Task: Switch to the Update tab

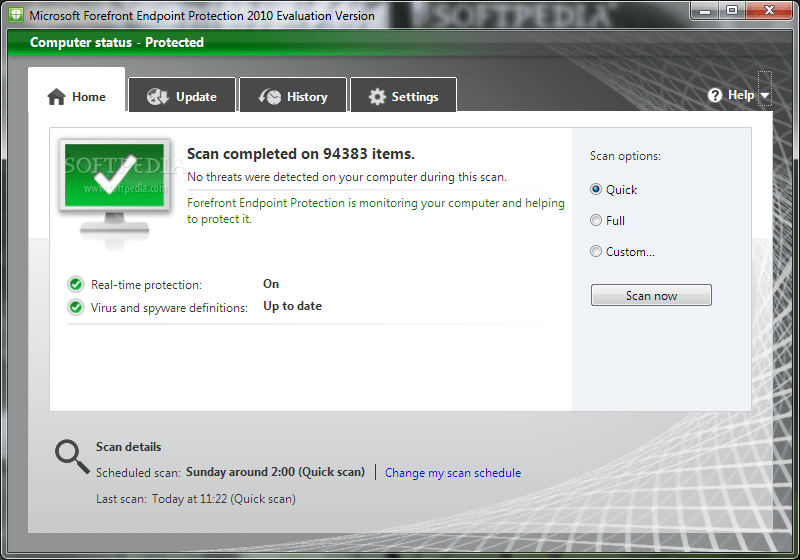Action: coord(182,95)
